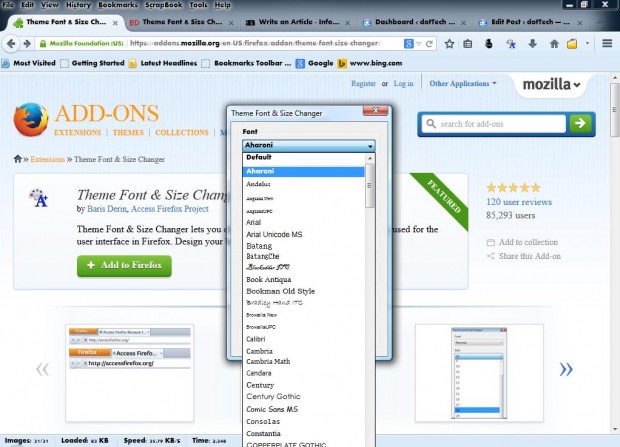Select Comic Sans MS in font list
This screenshot has width=620, height=447.
click(x=303, y=409)
